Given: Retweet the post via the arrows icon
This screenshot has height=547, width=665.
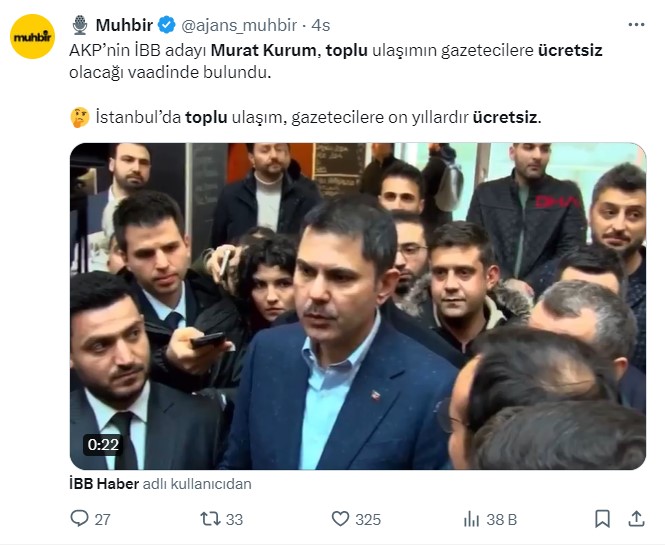Looking at the screenshot, I should point(210,519).
